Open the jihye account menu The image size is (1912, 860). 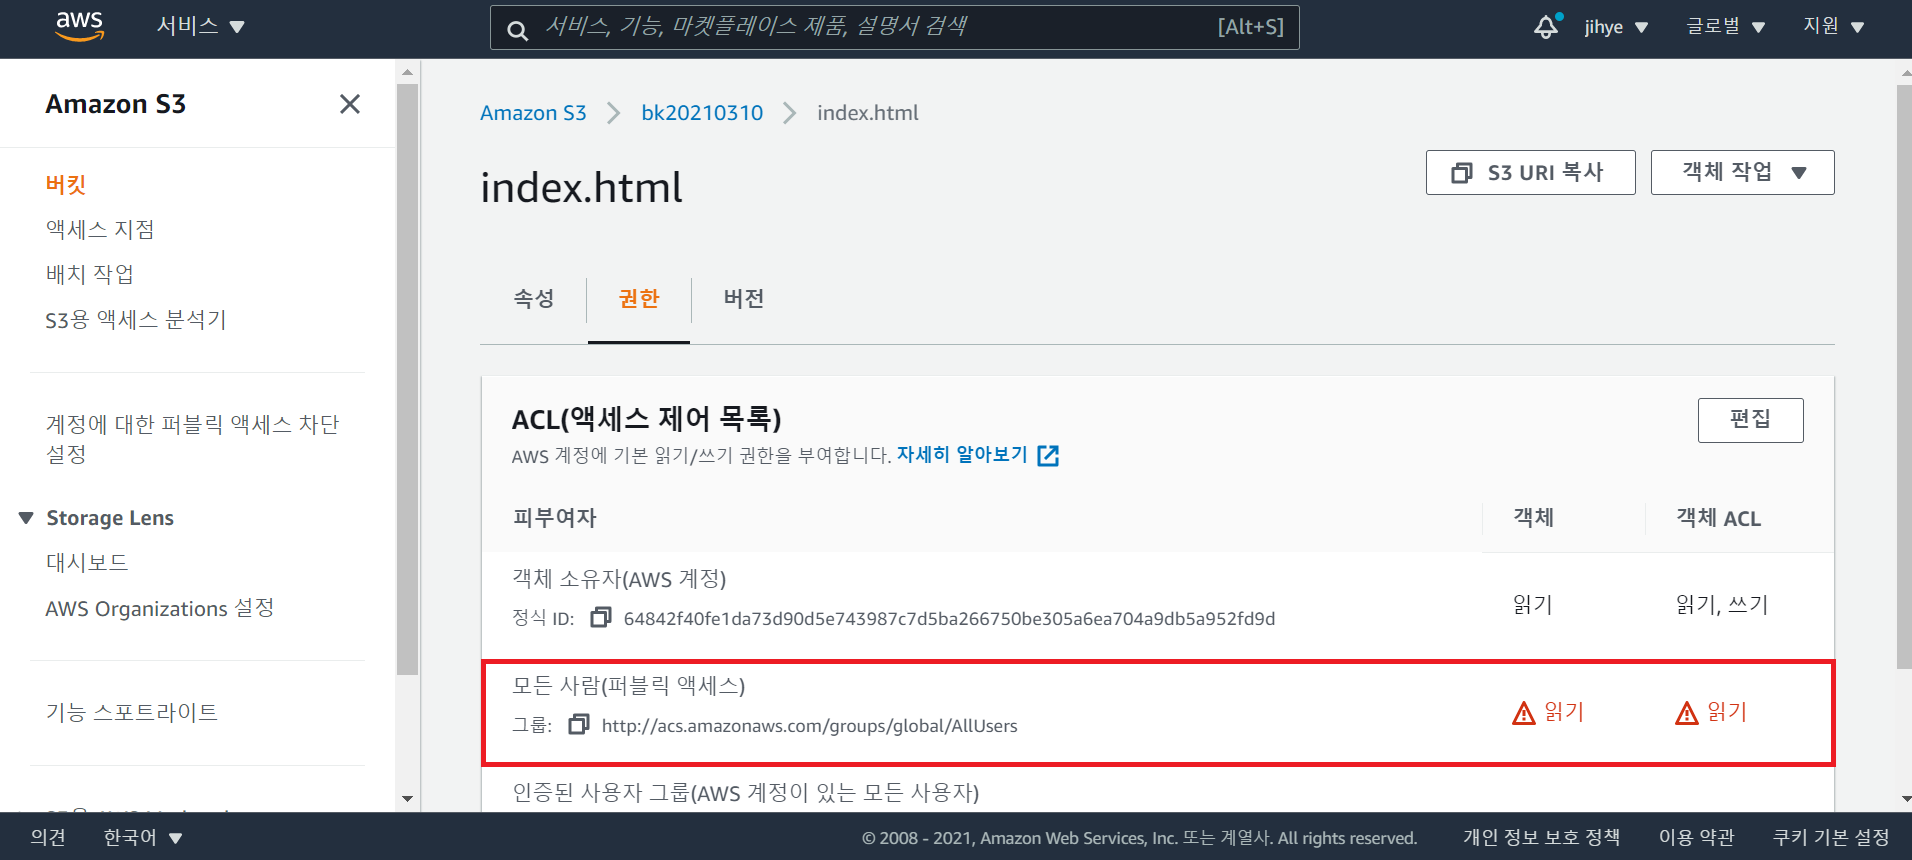[x=1616, y=27]
